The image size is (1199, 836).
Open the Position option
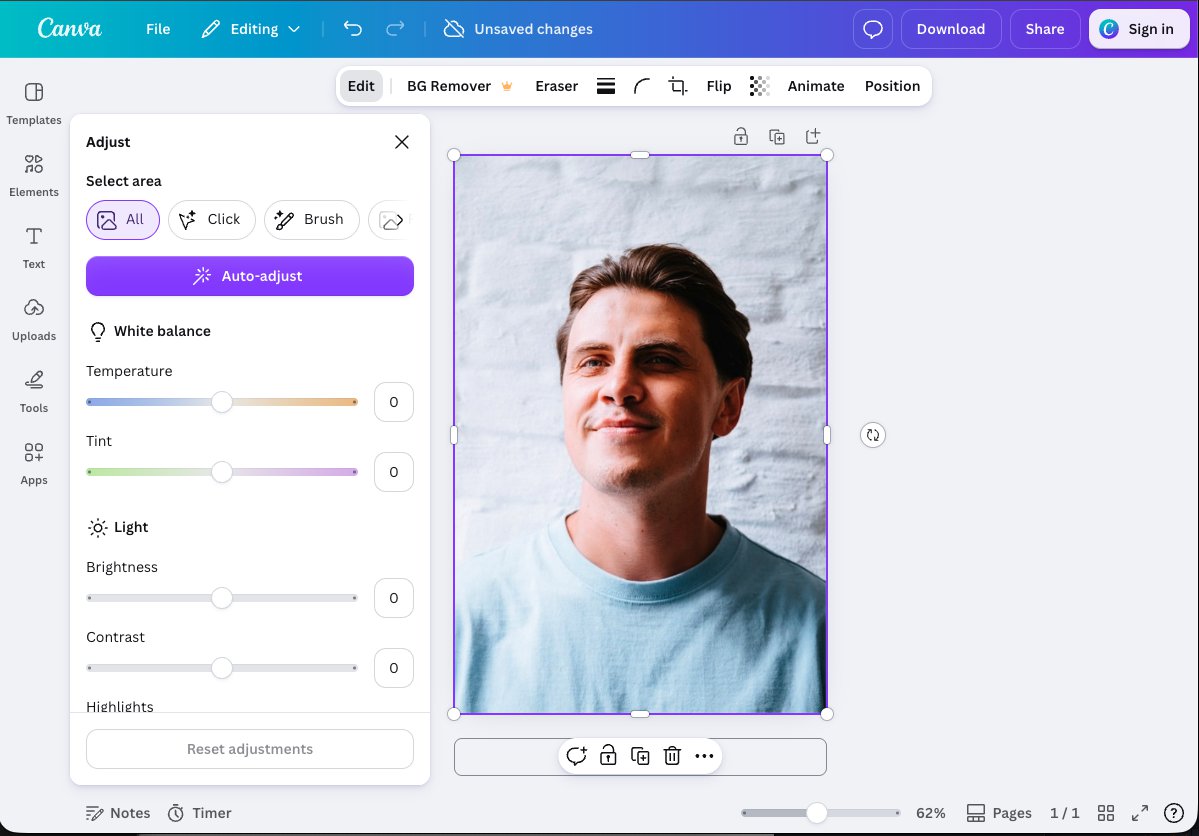892,86
